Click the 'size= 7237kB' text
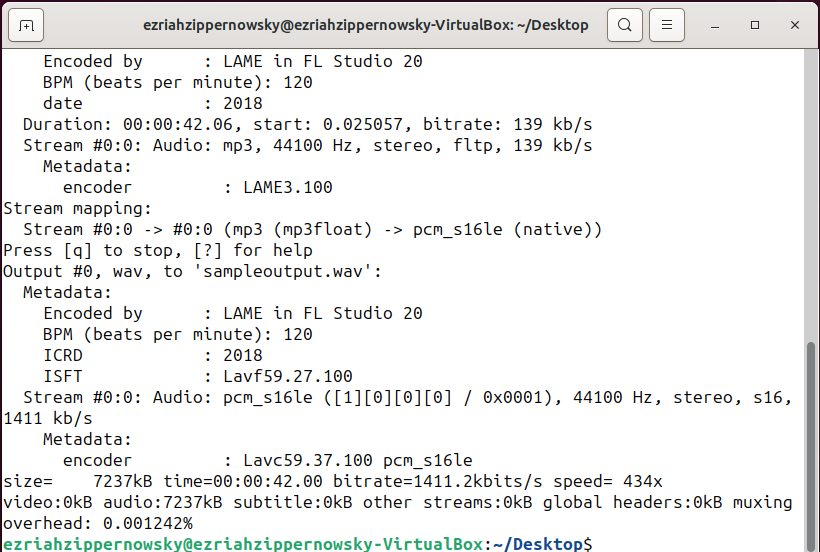 click(78, 481)
